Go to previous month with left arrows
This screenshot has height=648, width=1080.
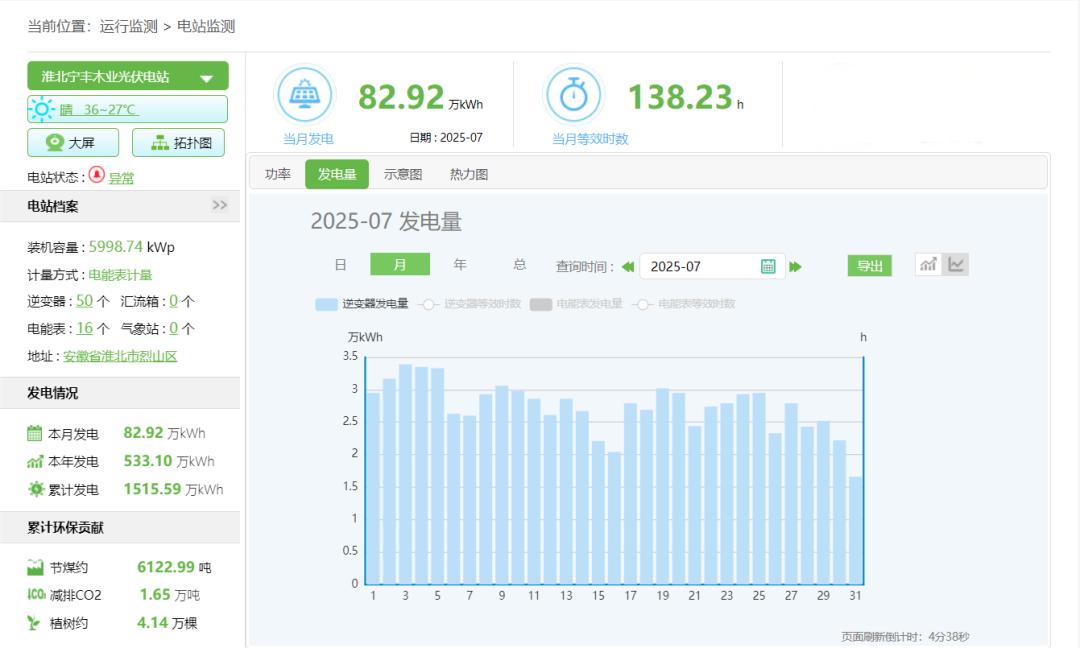click(x=628, y=266)
